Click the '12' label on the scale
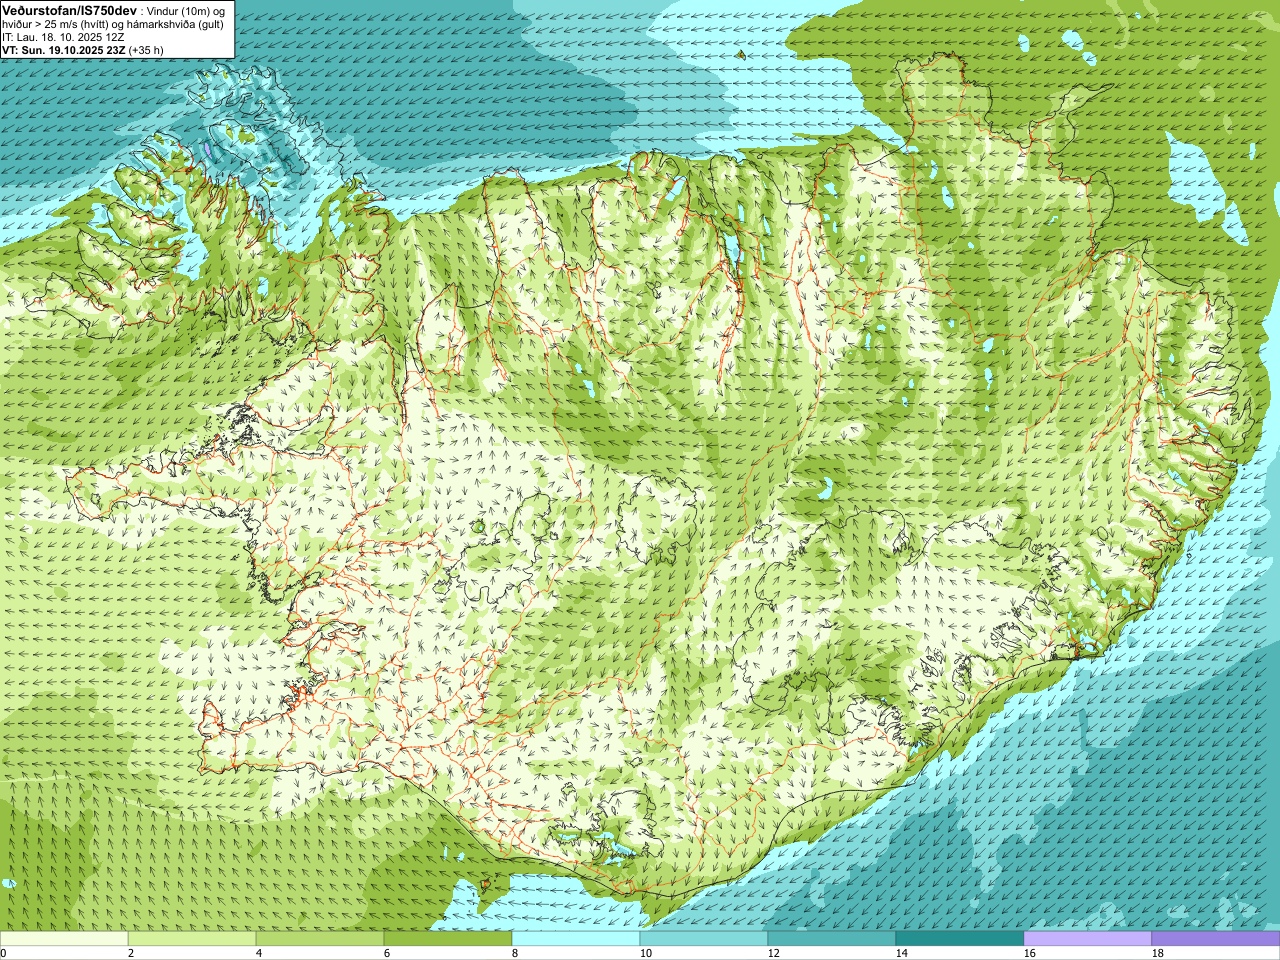This screenshot has width=1280, height=960. point(773,953)
